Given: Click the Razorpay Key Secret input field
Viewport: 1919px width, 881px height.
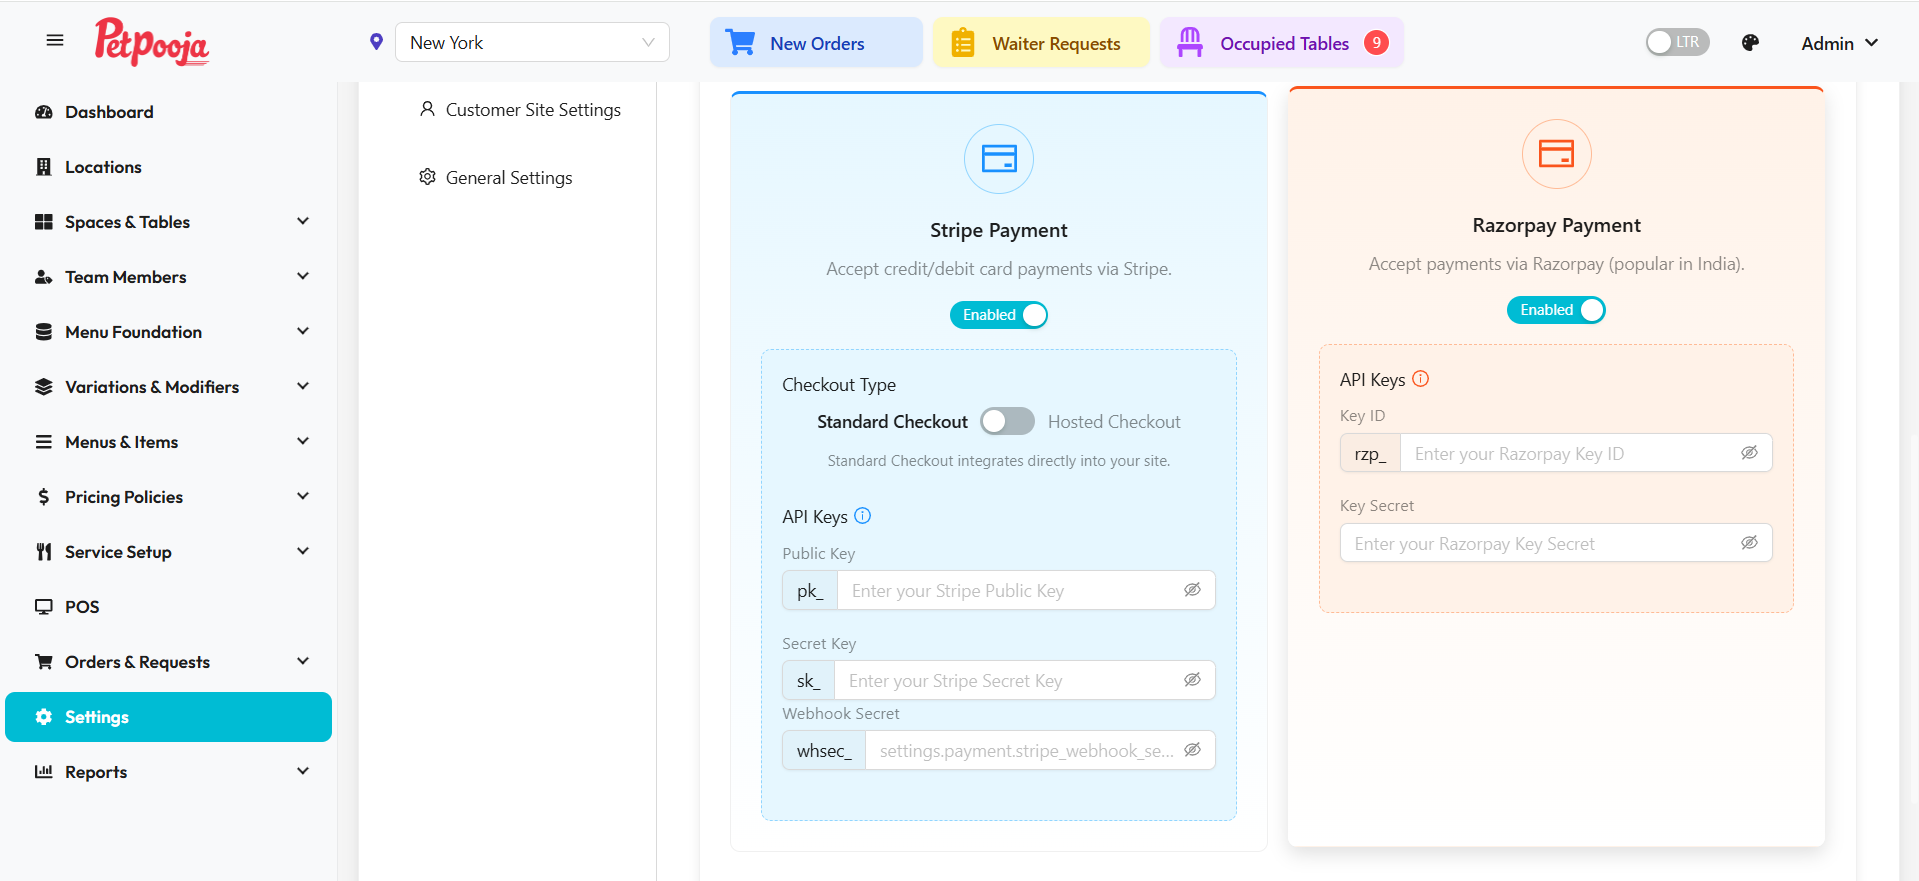Looking at the screenshot, I should click(x=1556, y=544).
